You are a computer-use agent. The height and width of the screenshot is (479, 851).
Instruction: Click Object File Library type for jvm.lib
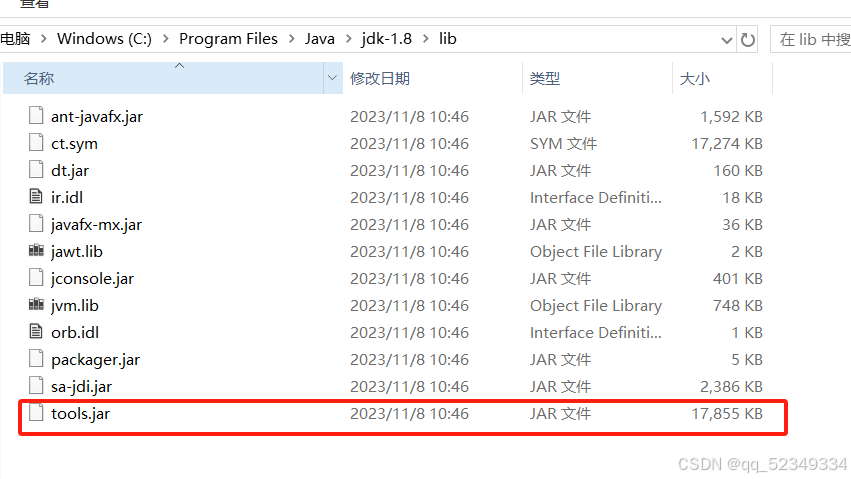(x=596, y=306)
